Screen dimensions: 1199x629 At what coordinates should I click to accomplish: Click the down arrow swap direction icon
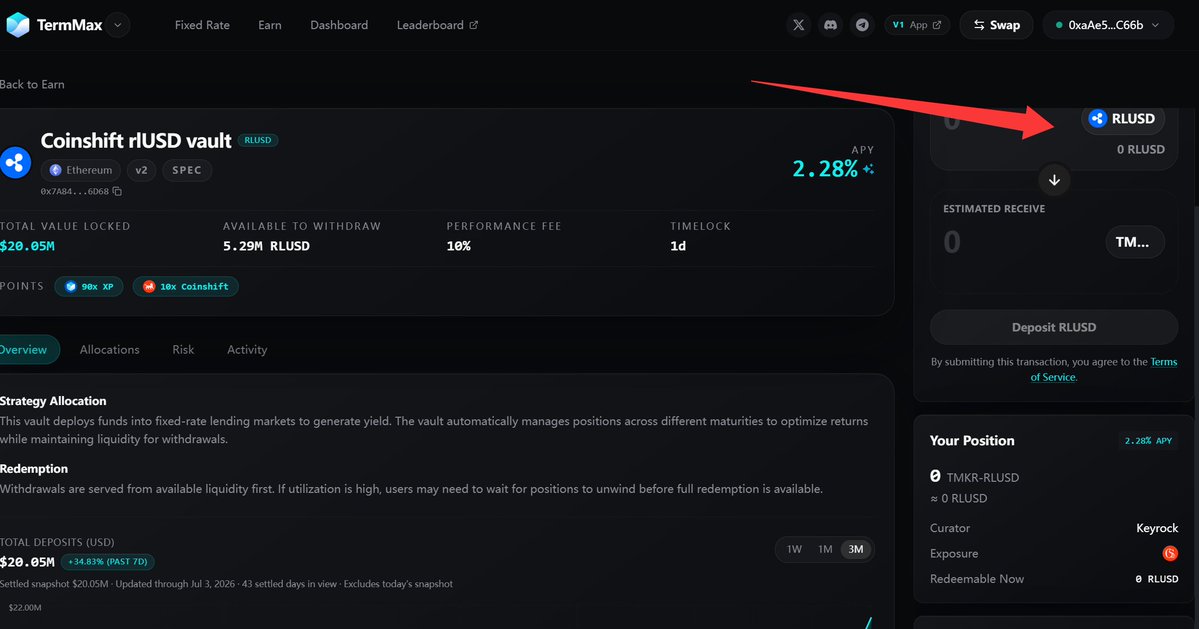tap(1054, 180)
